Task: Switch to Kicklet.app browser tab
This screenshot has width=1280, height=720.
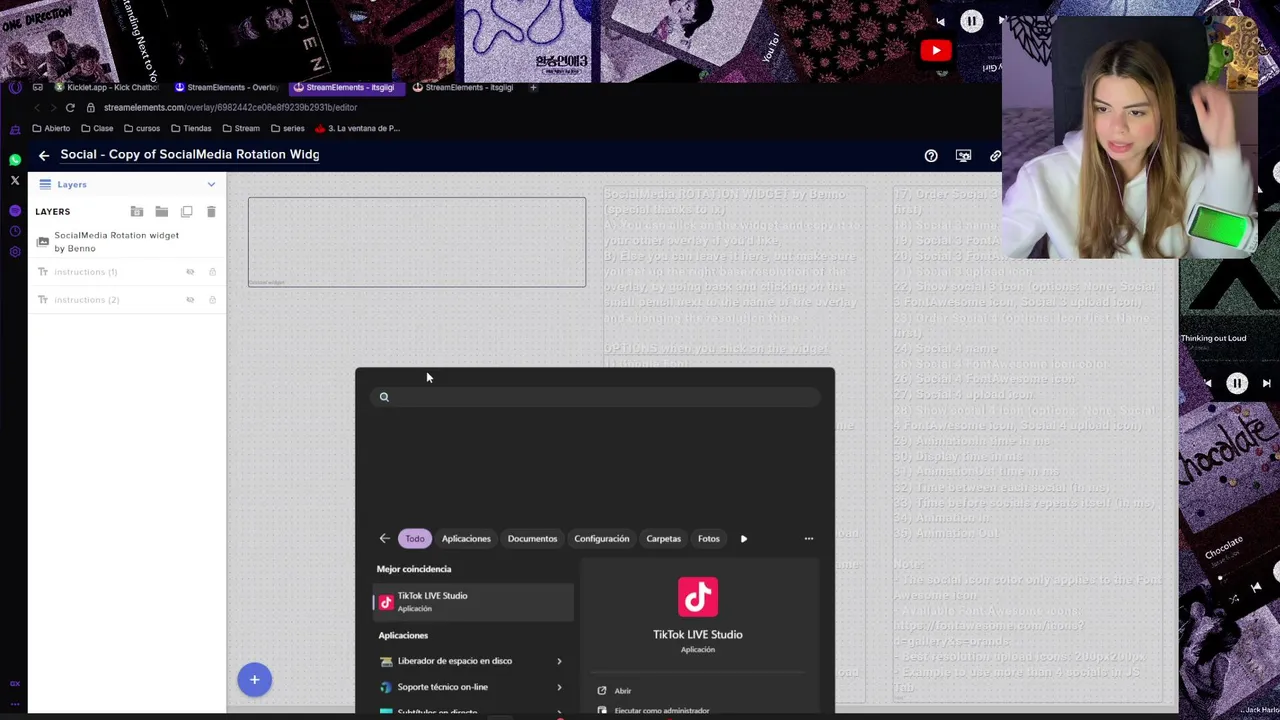Action: coord(108,88)
